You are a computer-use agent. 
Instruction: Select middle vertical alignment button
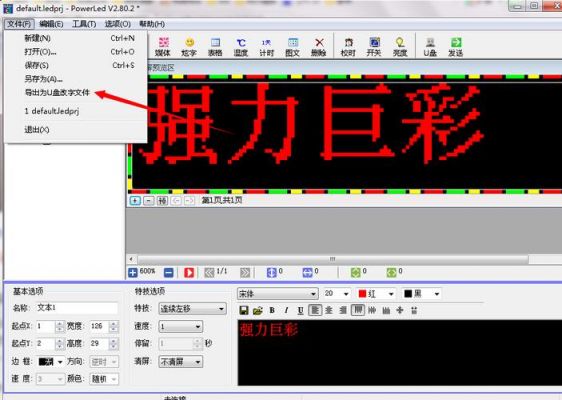372,310
